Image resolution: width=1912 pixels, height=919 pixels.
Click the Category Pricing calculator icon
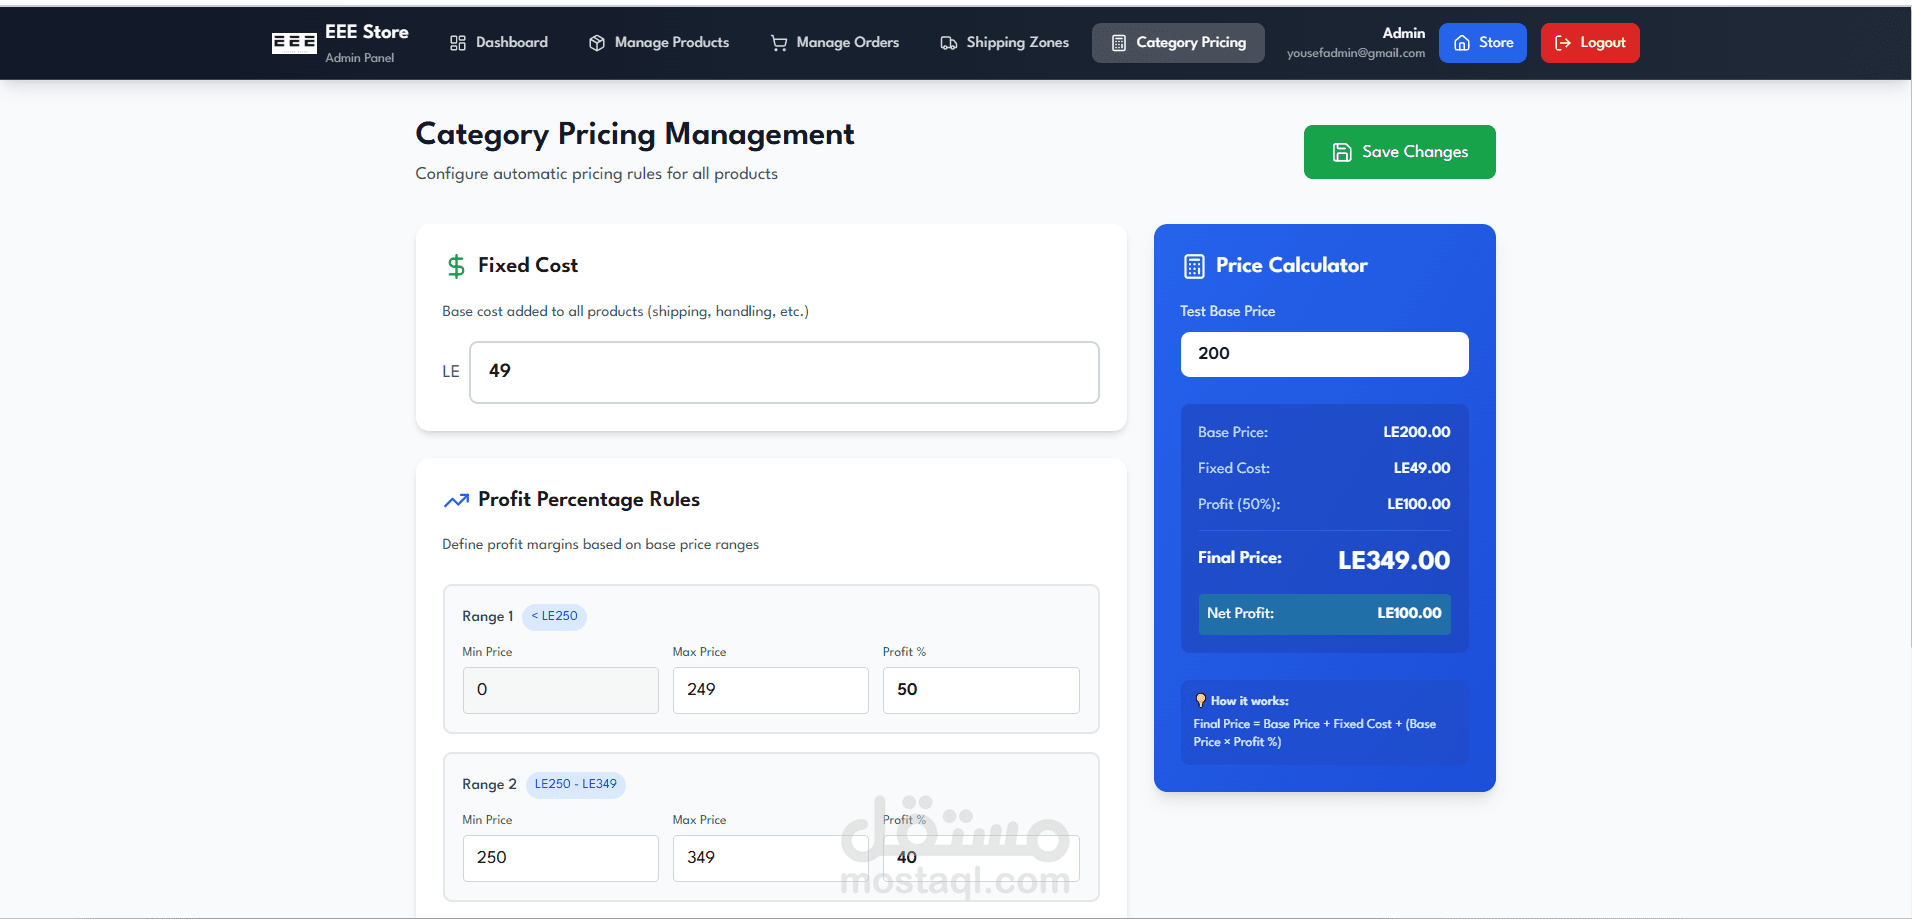[1119, 43]
